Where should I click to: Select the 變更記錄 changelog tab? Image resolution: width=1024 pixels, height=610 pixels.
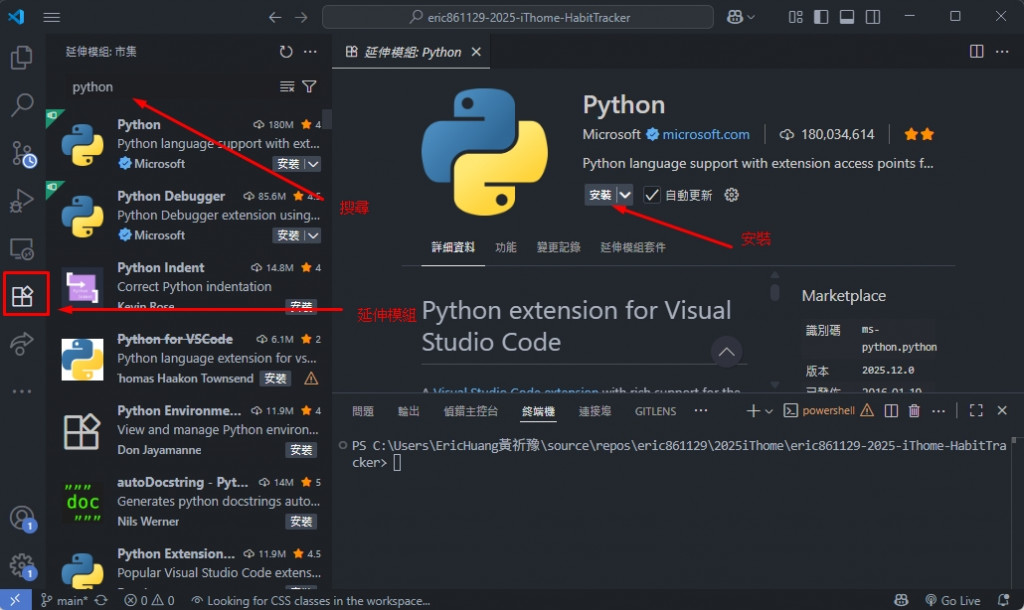coord(558,247)
